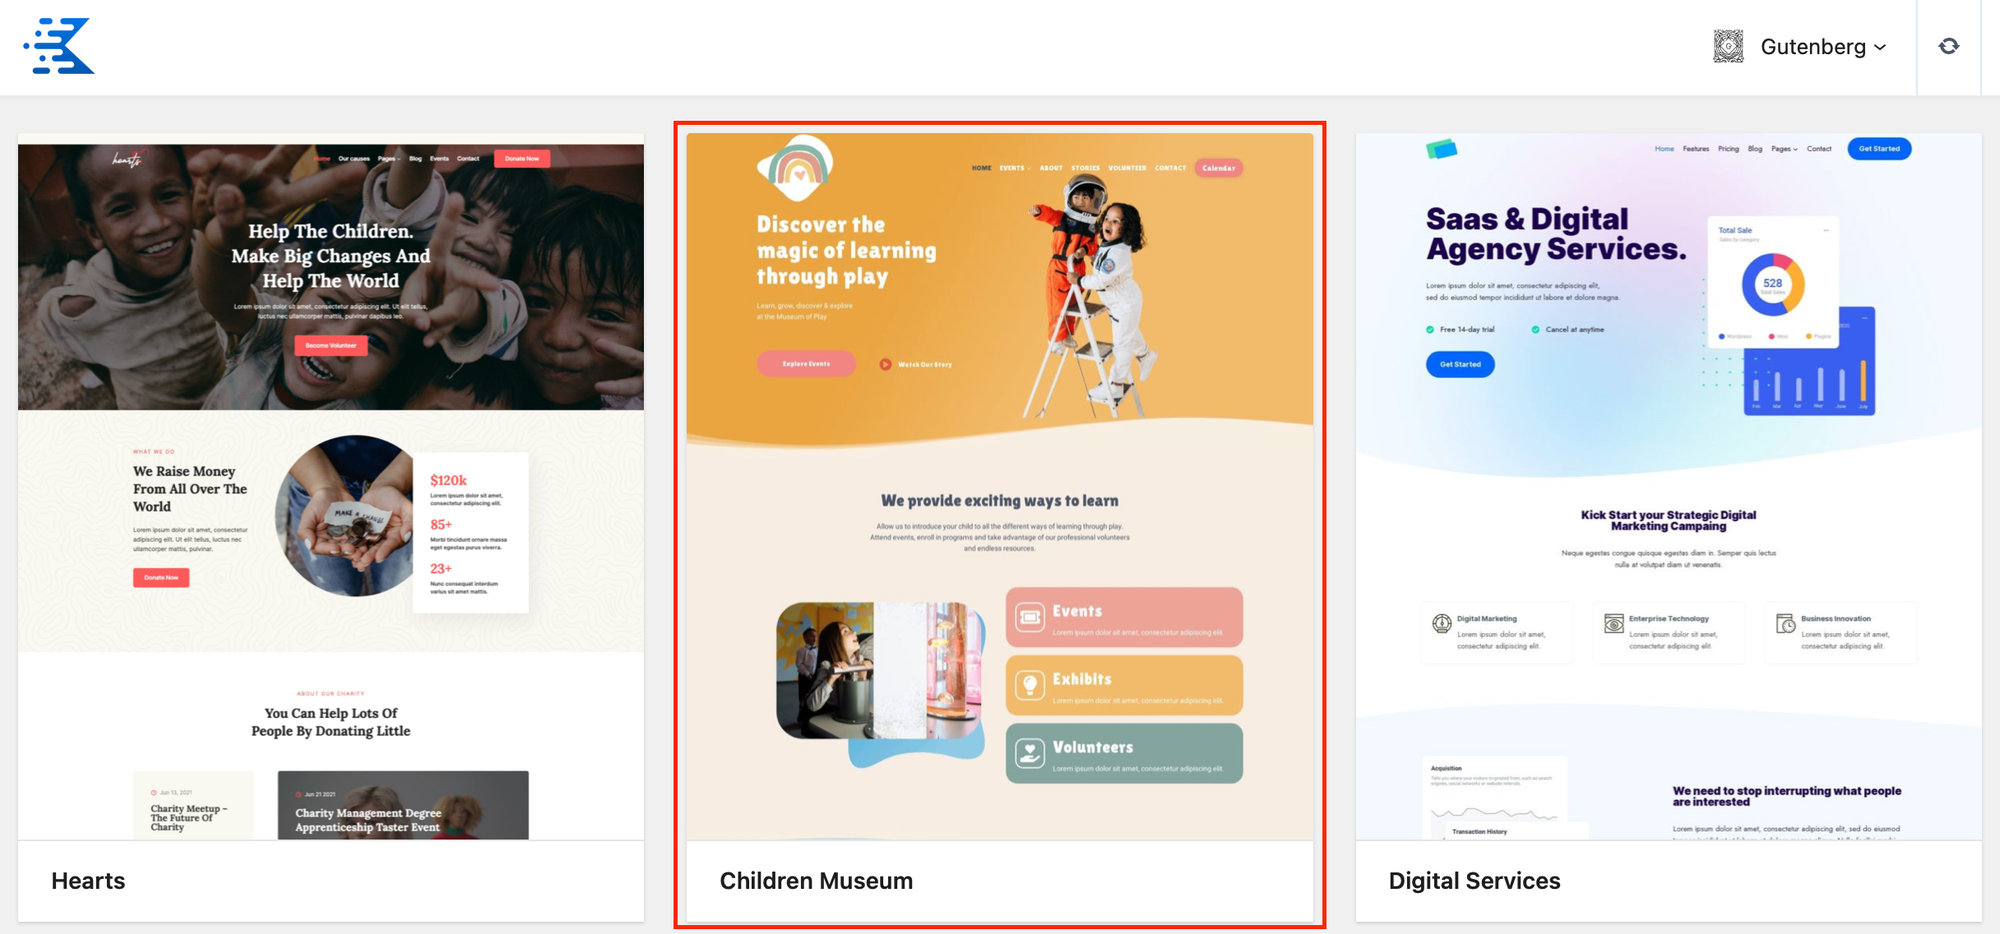Click the Digital Services title label
The image size is (2000, 934).
tap(1474, 881)
